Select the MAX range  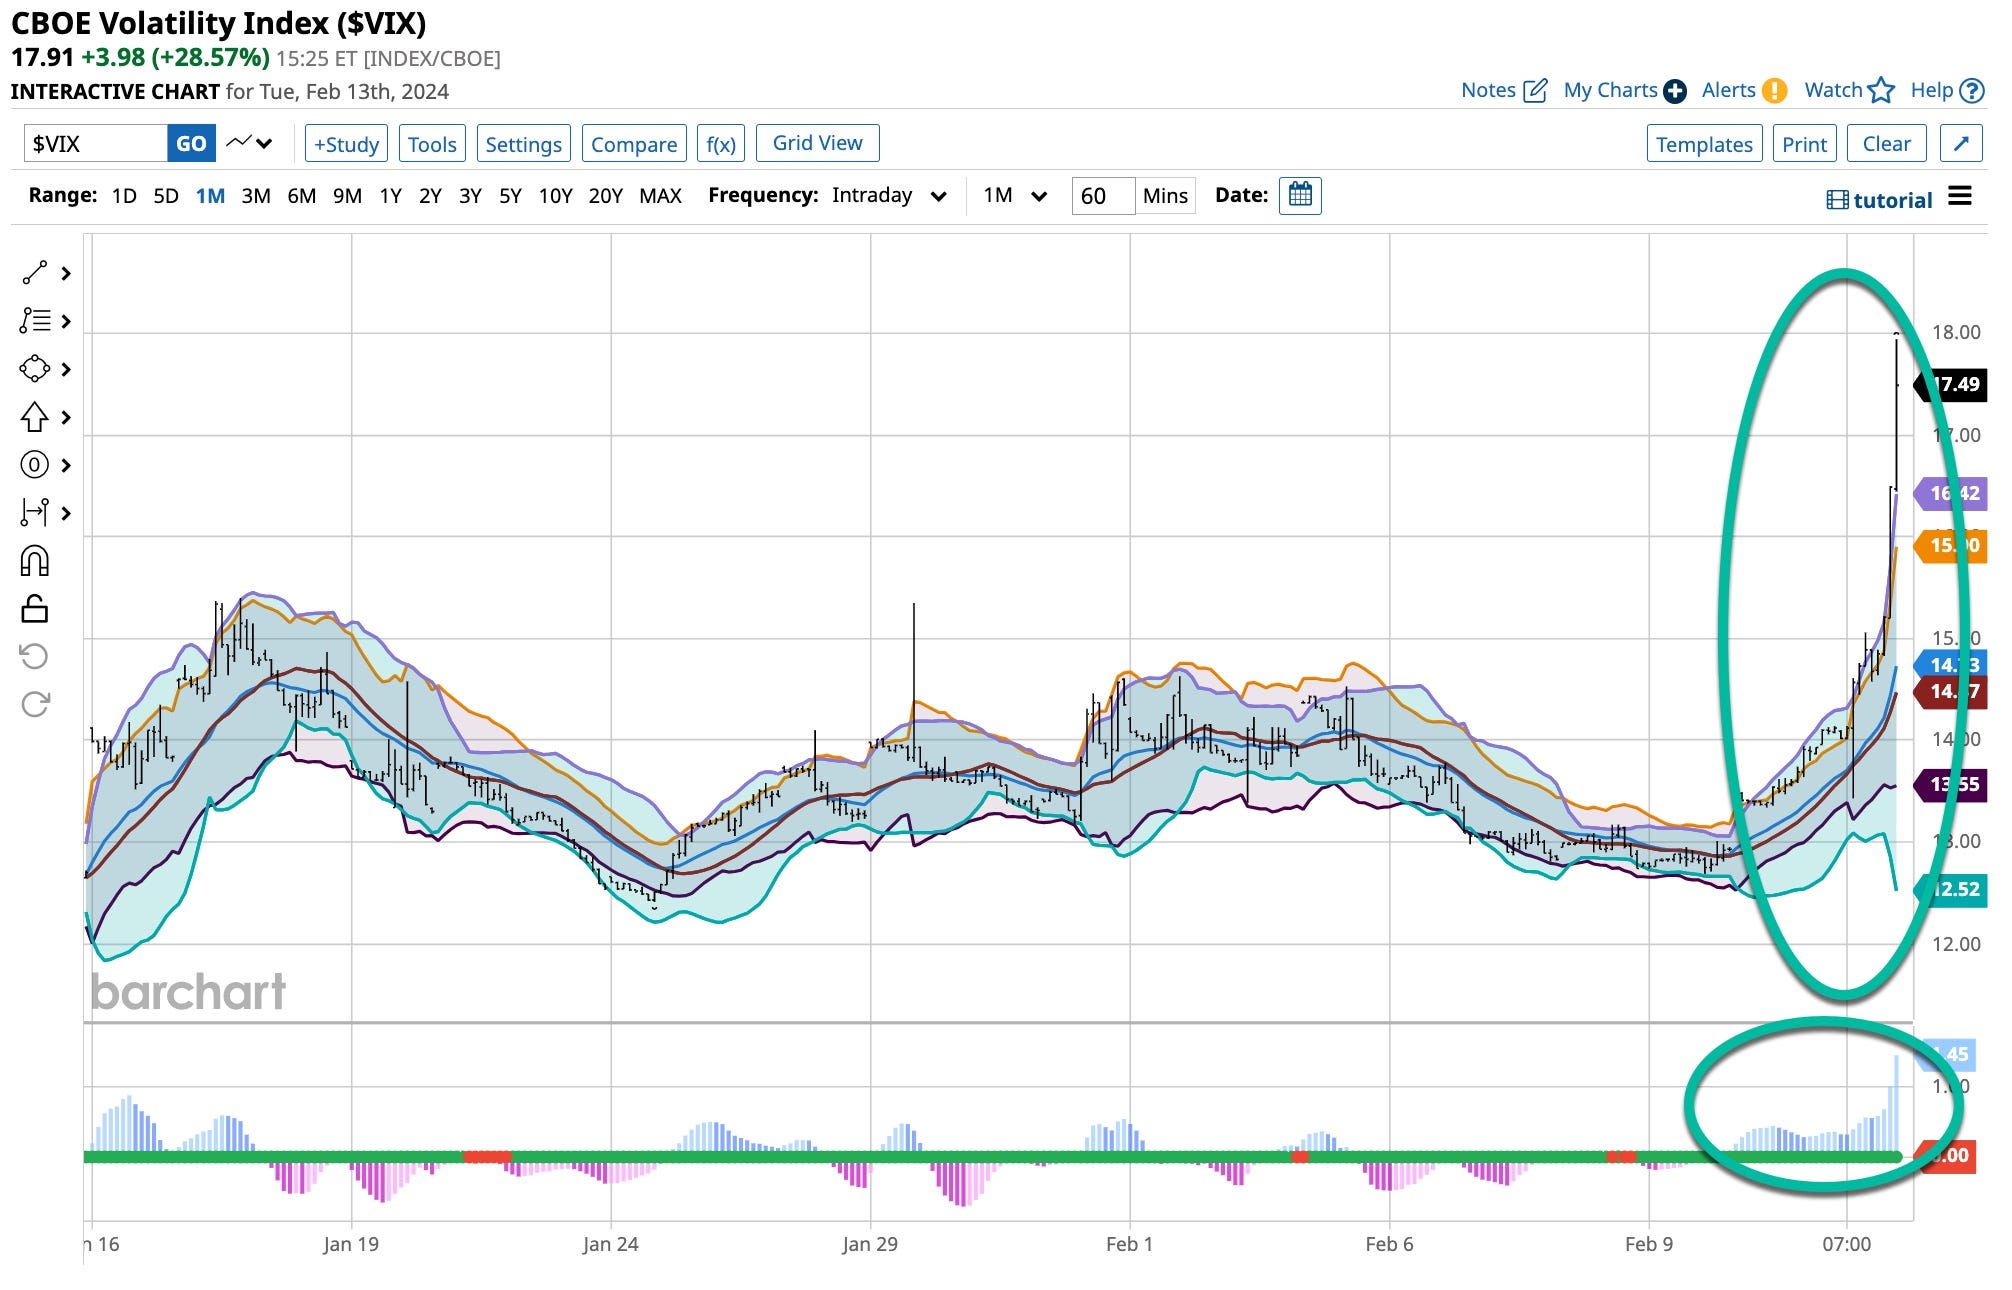point(660,196)
